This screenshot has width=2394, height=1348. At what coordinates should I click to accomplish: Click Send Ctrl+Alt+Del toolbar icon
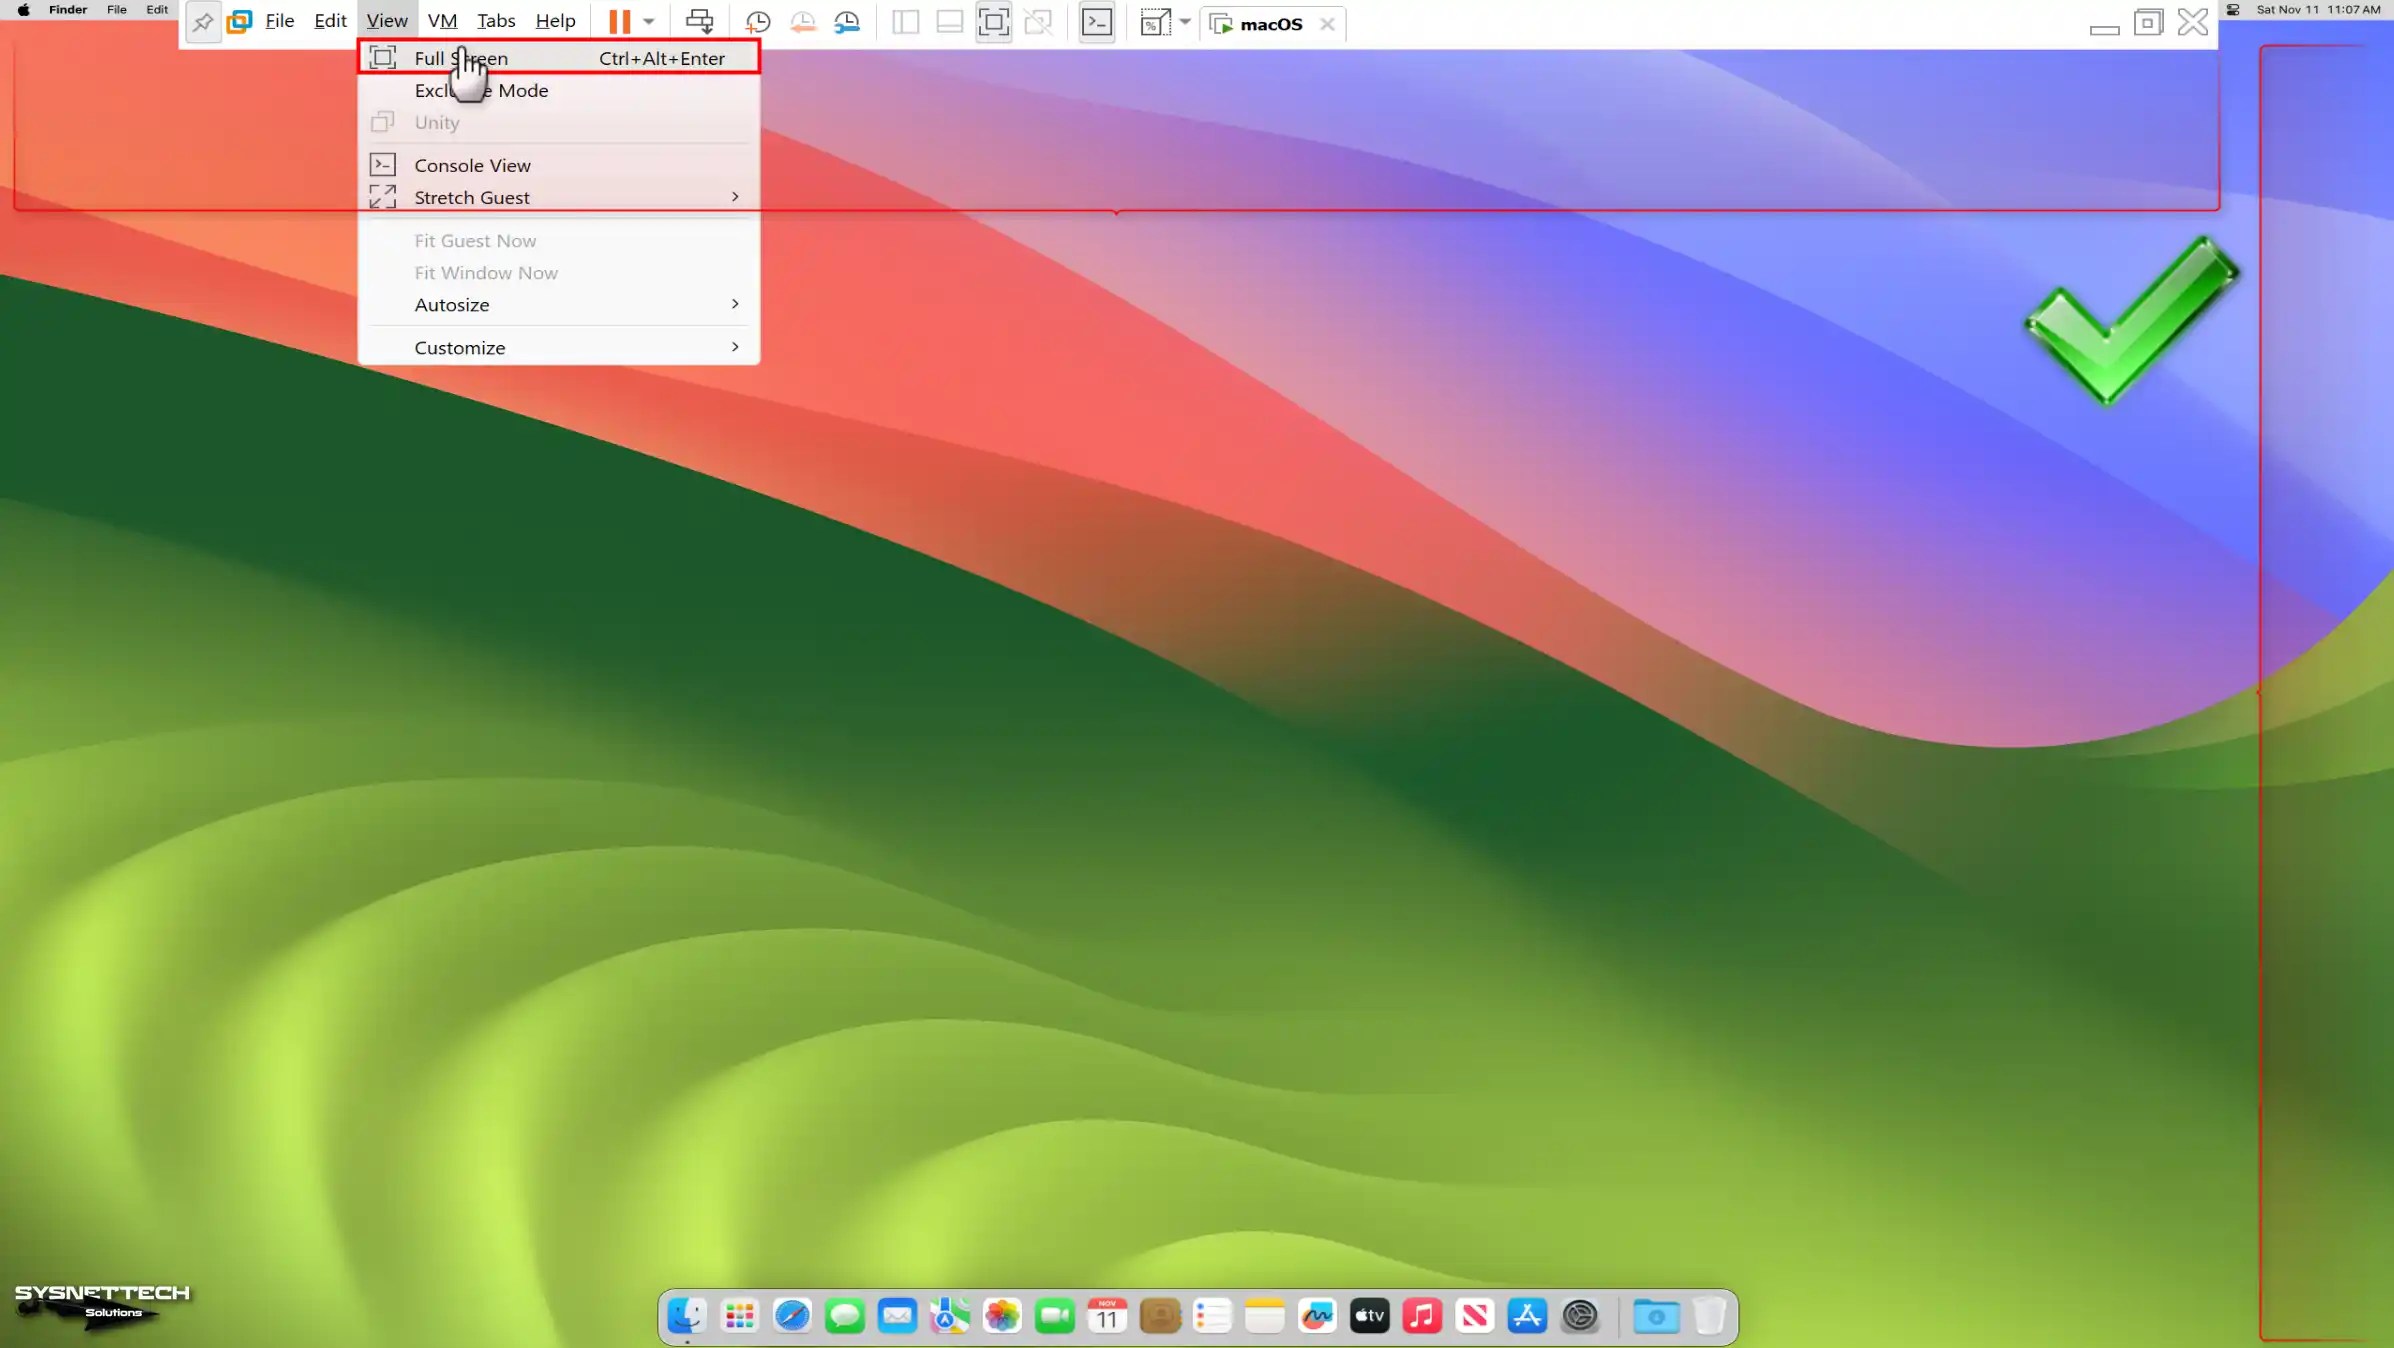coord(700,21)
